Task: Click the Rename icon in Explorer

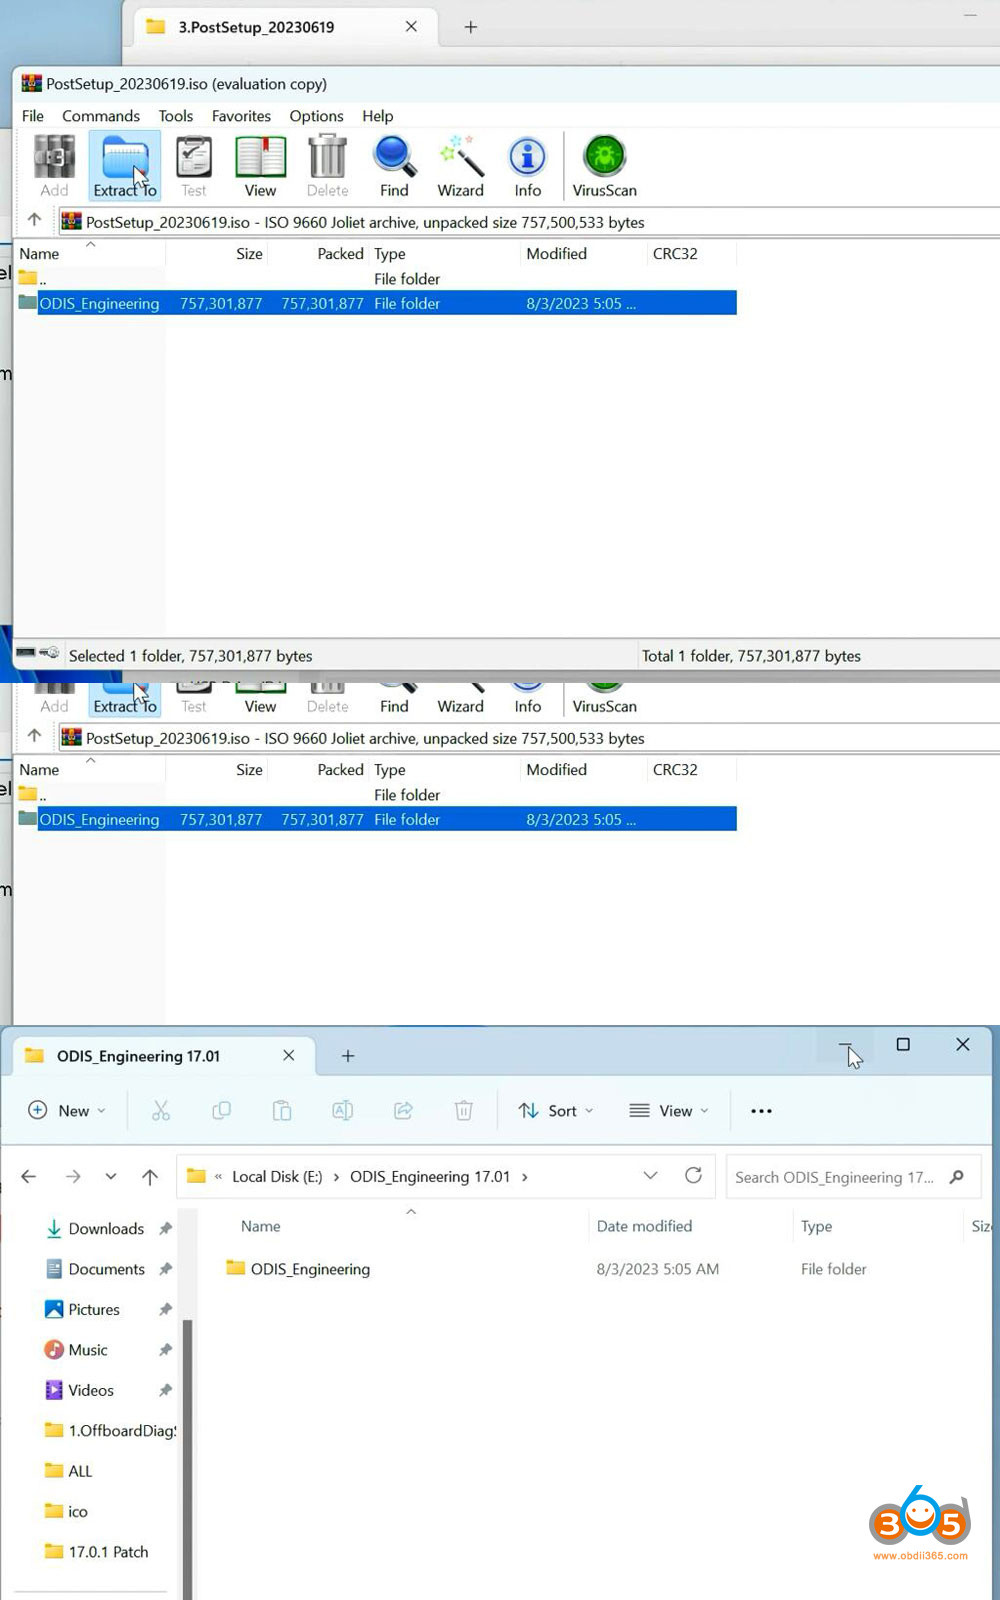Action: [x=342, y=1111]
